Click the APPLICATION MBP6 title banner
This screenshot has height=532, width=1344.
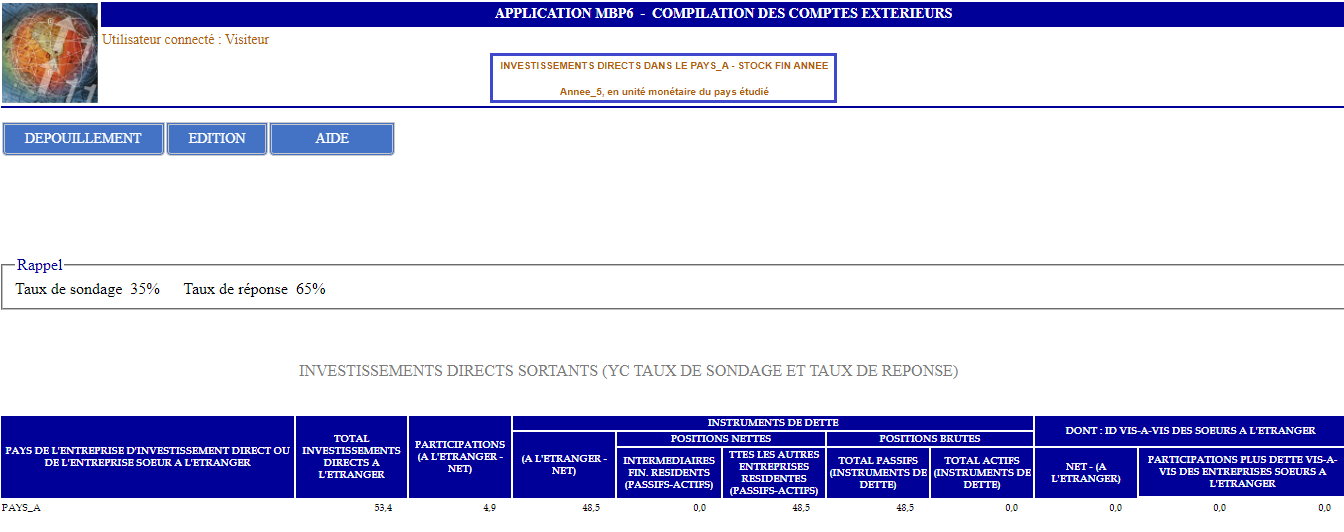722,14
